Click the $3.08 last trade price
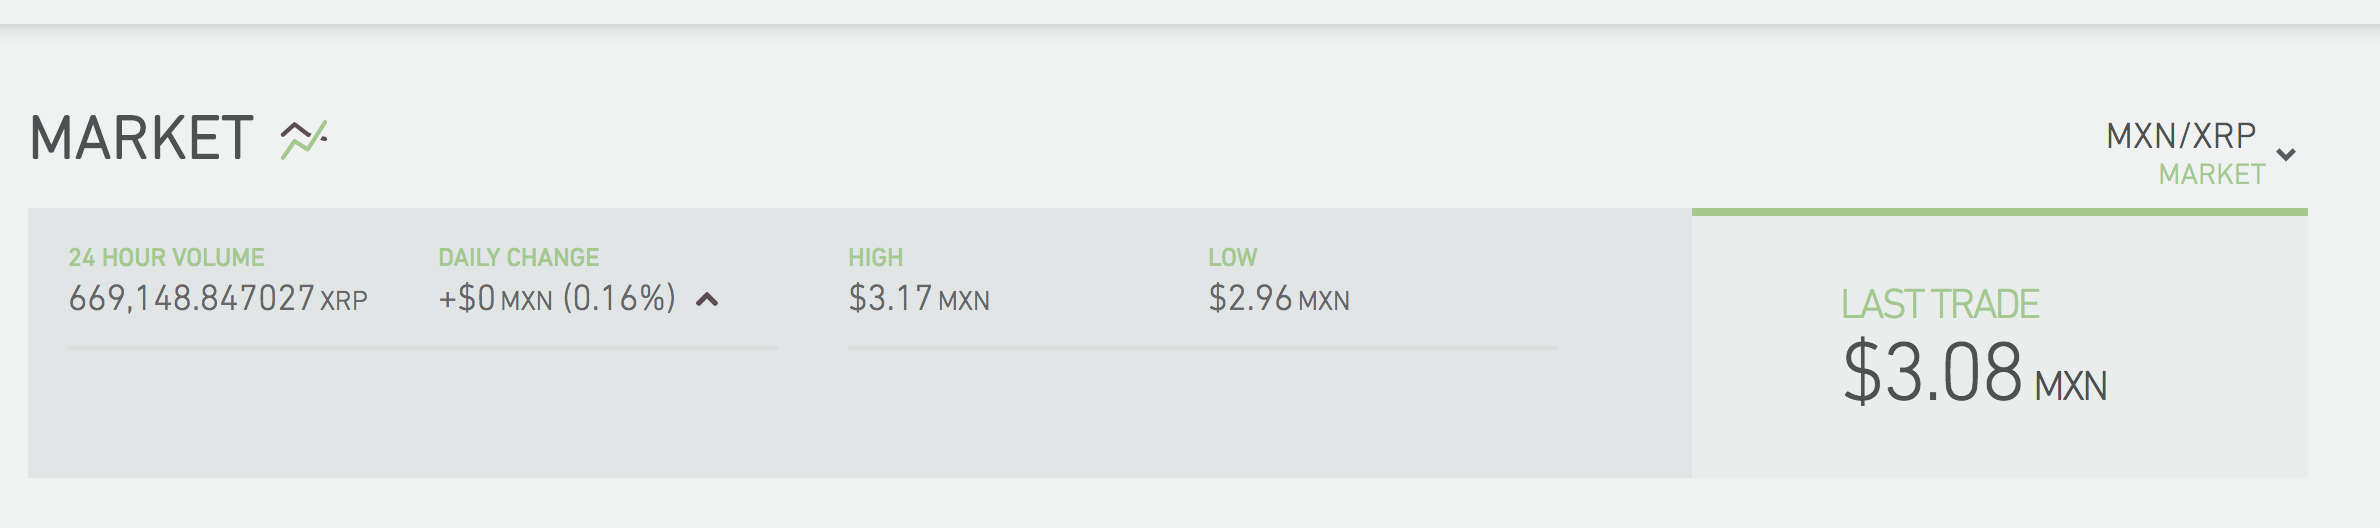Screen dimensions: 2380x528 tap(1932, 373)
